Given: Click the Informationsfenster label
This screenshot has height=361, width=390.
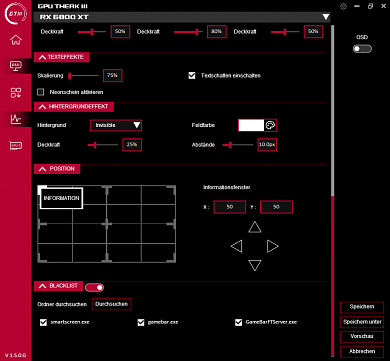Looking at the screenshot, I should point(226,188).
